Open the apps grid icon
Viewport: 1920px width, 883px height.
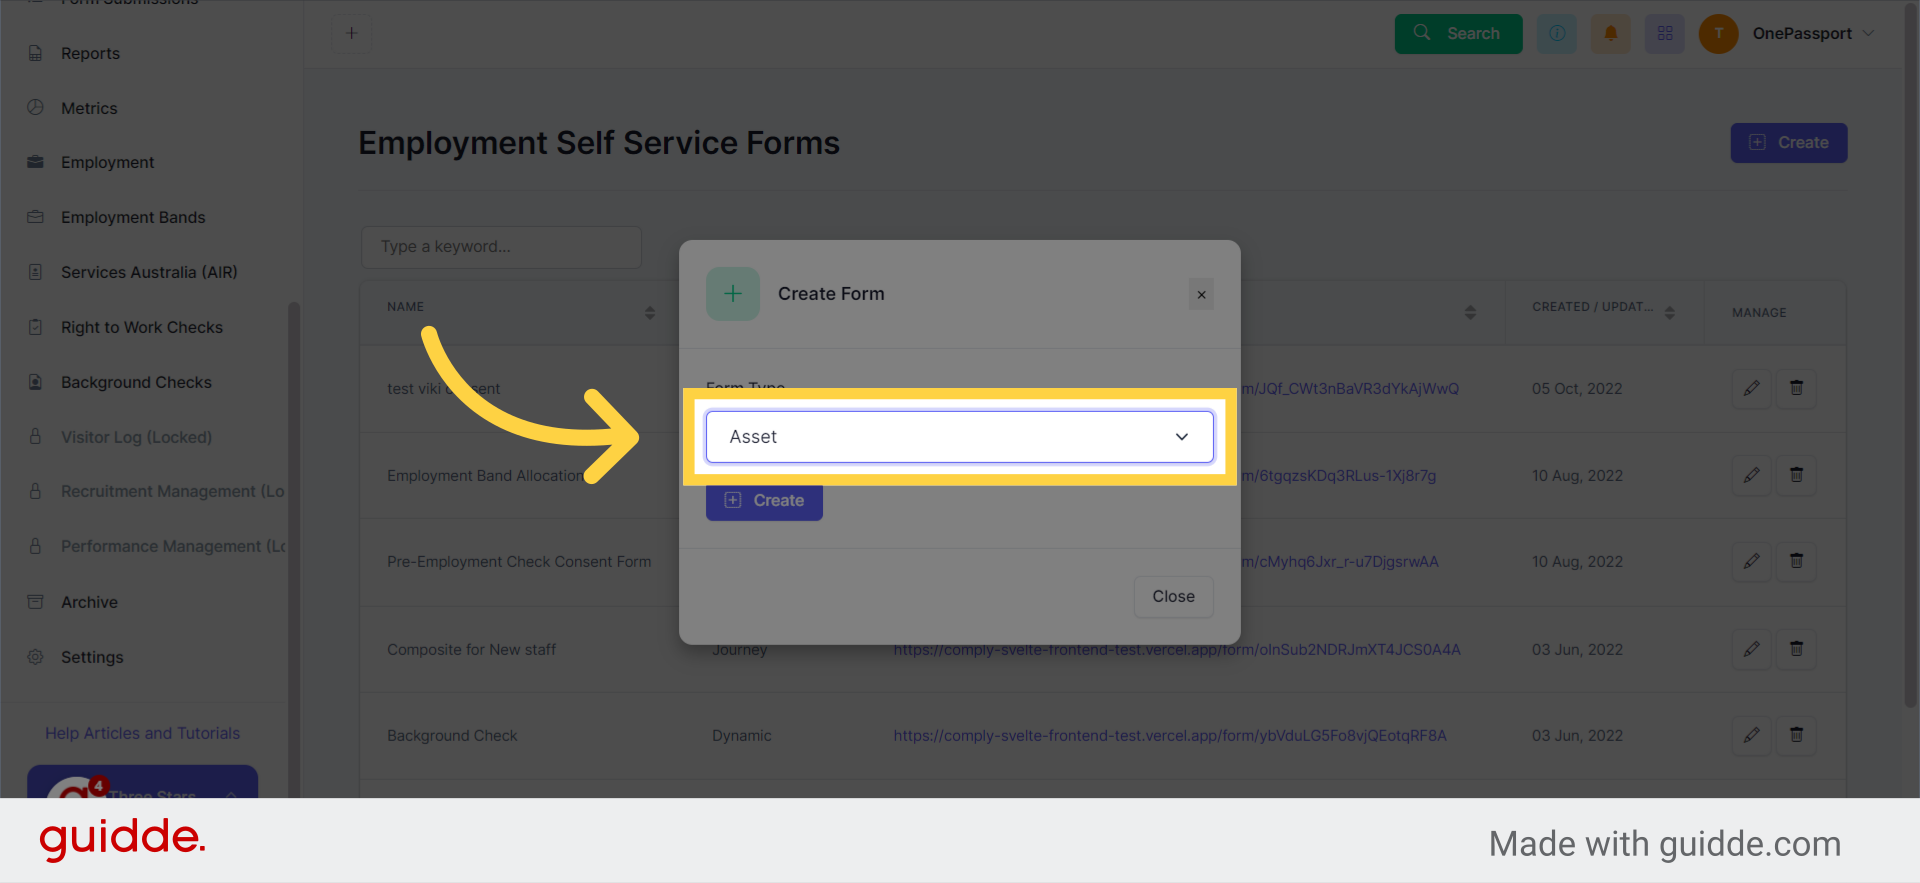point(1665,34)
